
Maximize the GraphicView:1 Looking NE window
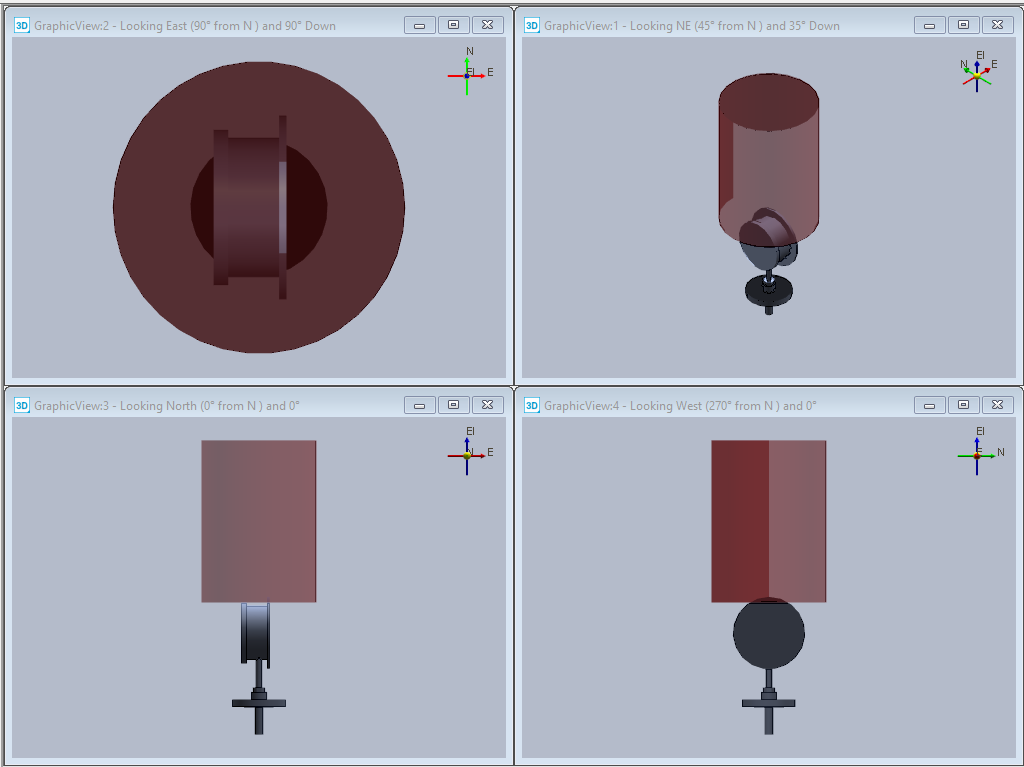coord(963,25)
